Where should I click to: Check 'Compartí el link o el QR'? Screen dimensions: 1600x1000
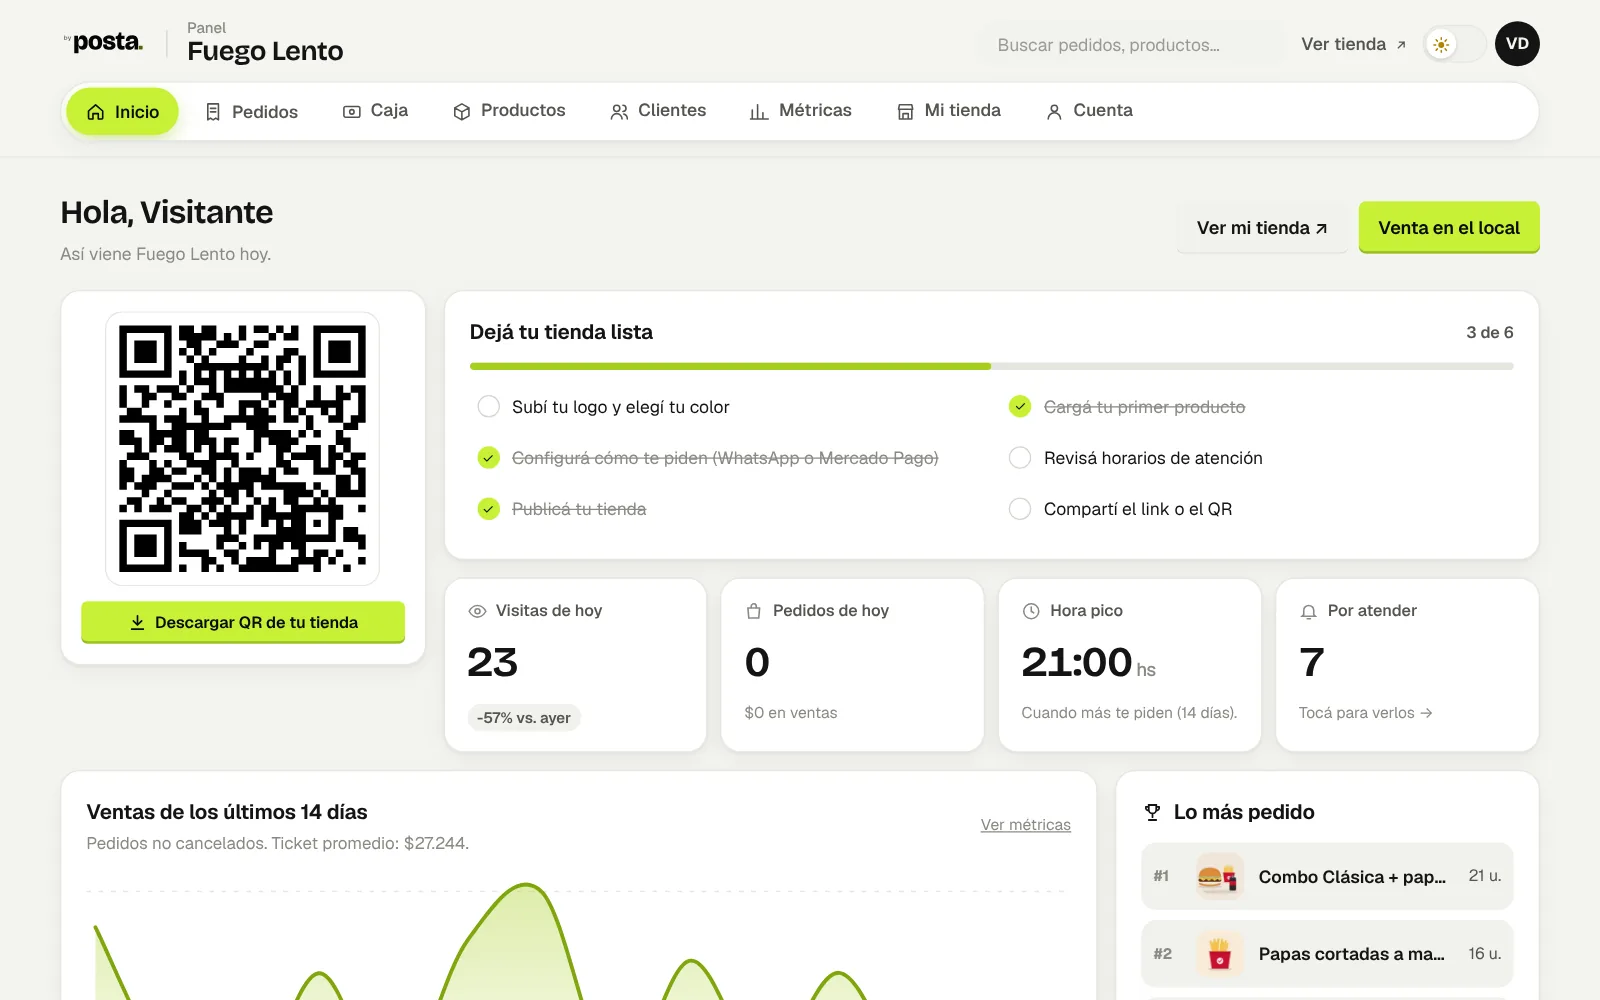click(x=1020, y=509)
